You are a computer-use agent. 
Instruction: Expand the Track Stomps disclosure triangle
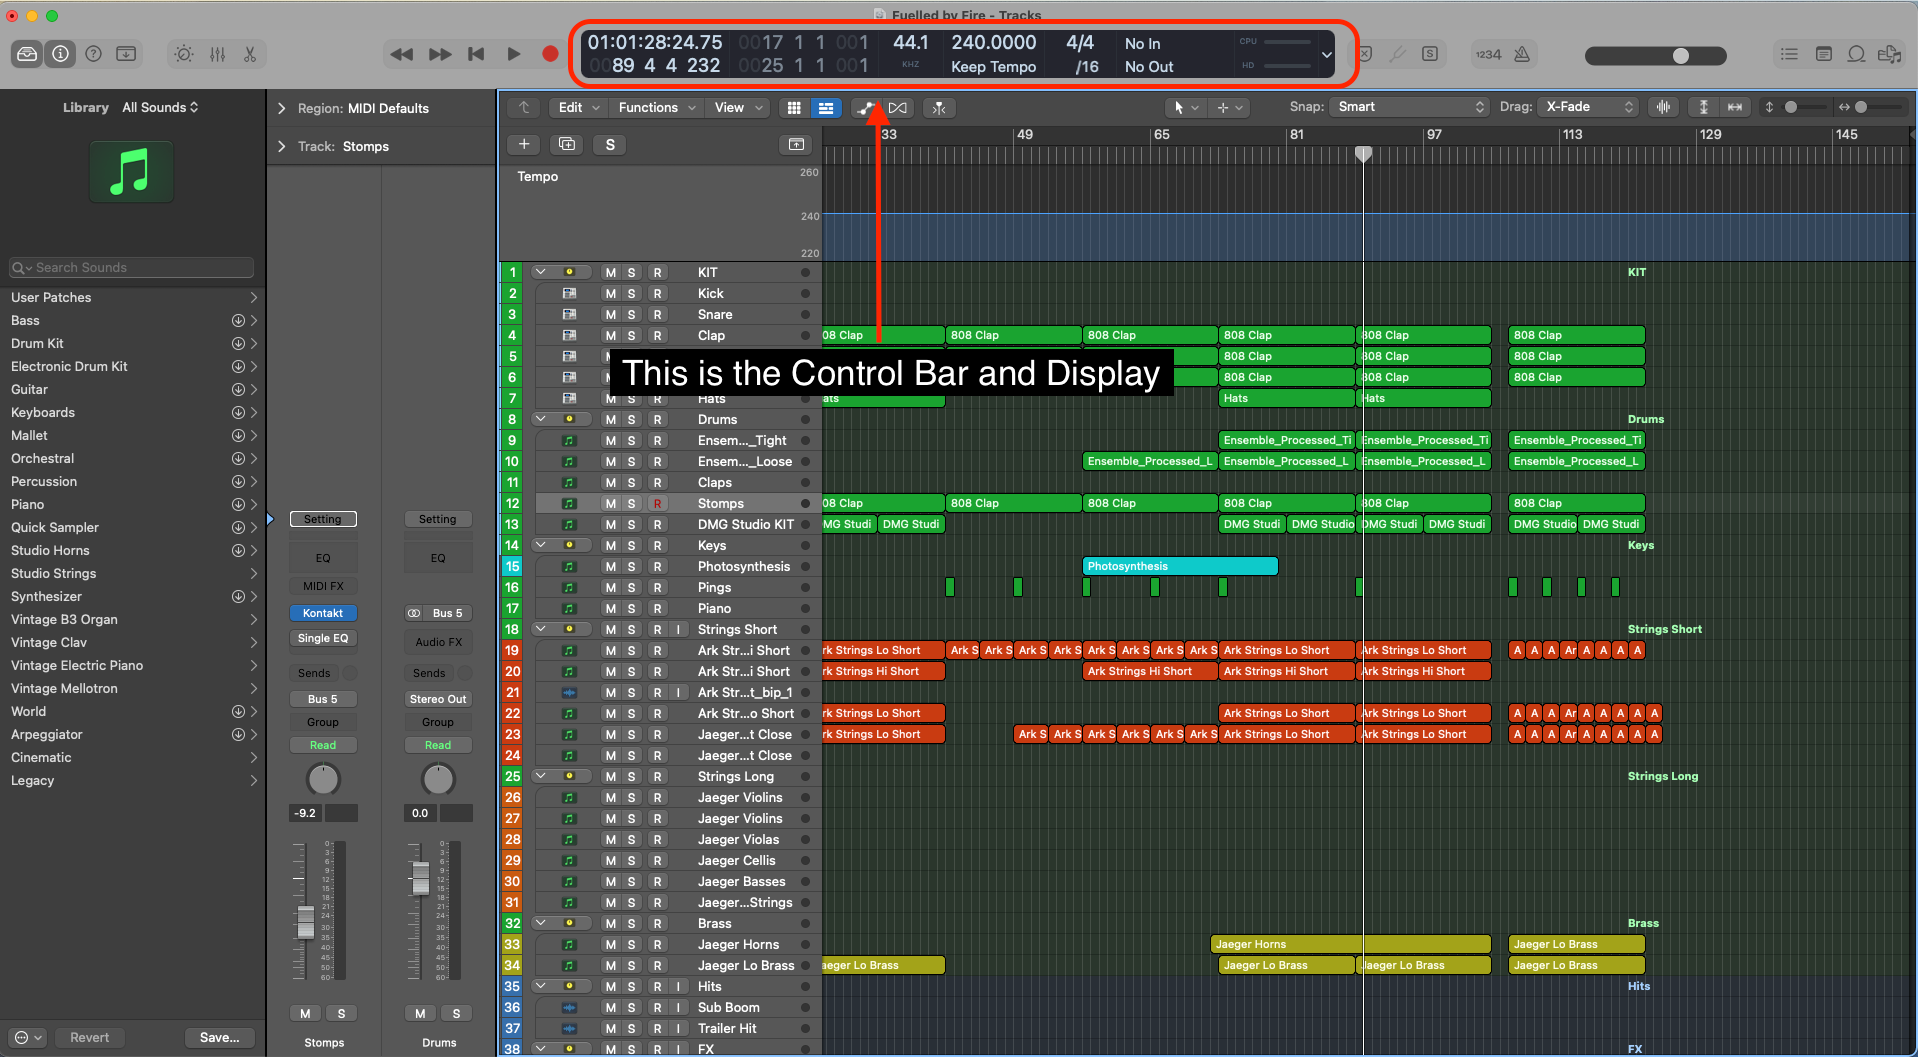tap(281, 146)
